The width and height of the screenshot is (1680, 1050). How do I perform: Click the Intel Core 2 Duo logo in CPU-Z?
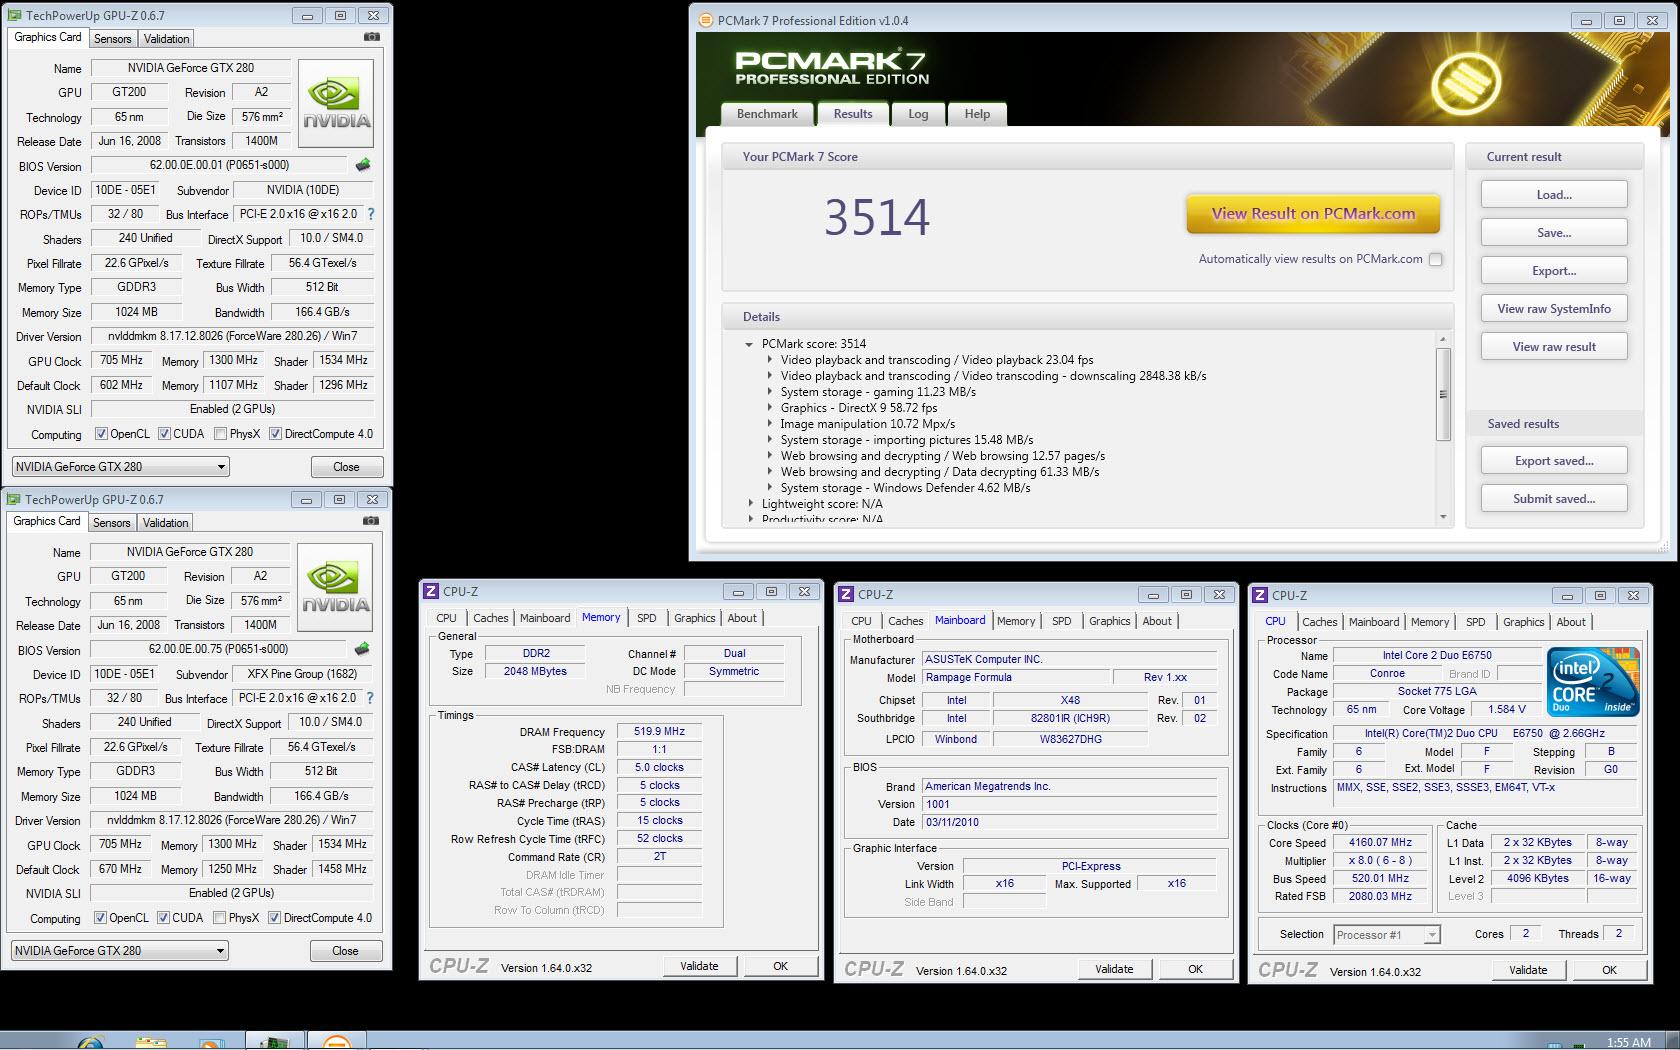pyautogui.click(x=1594, y=681)
